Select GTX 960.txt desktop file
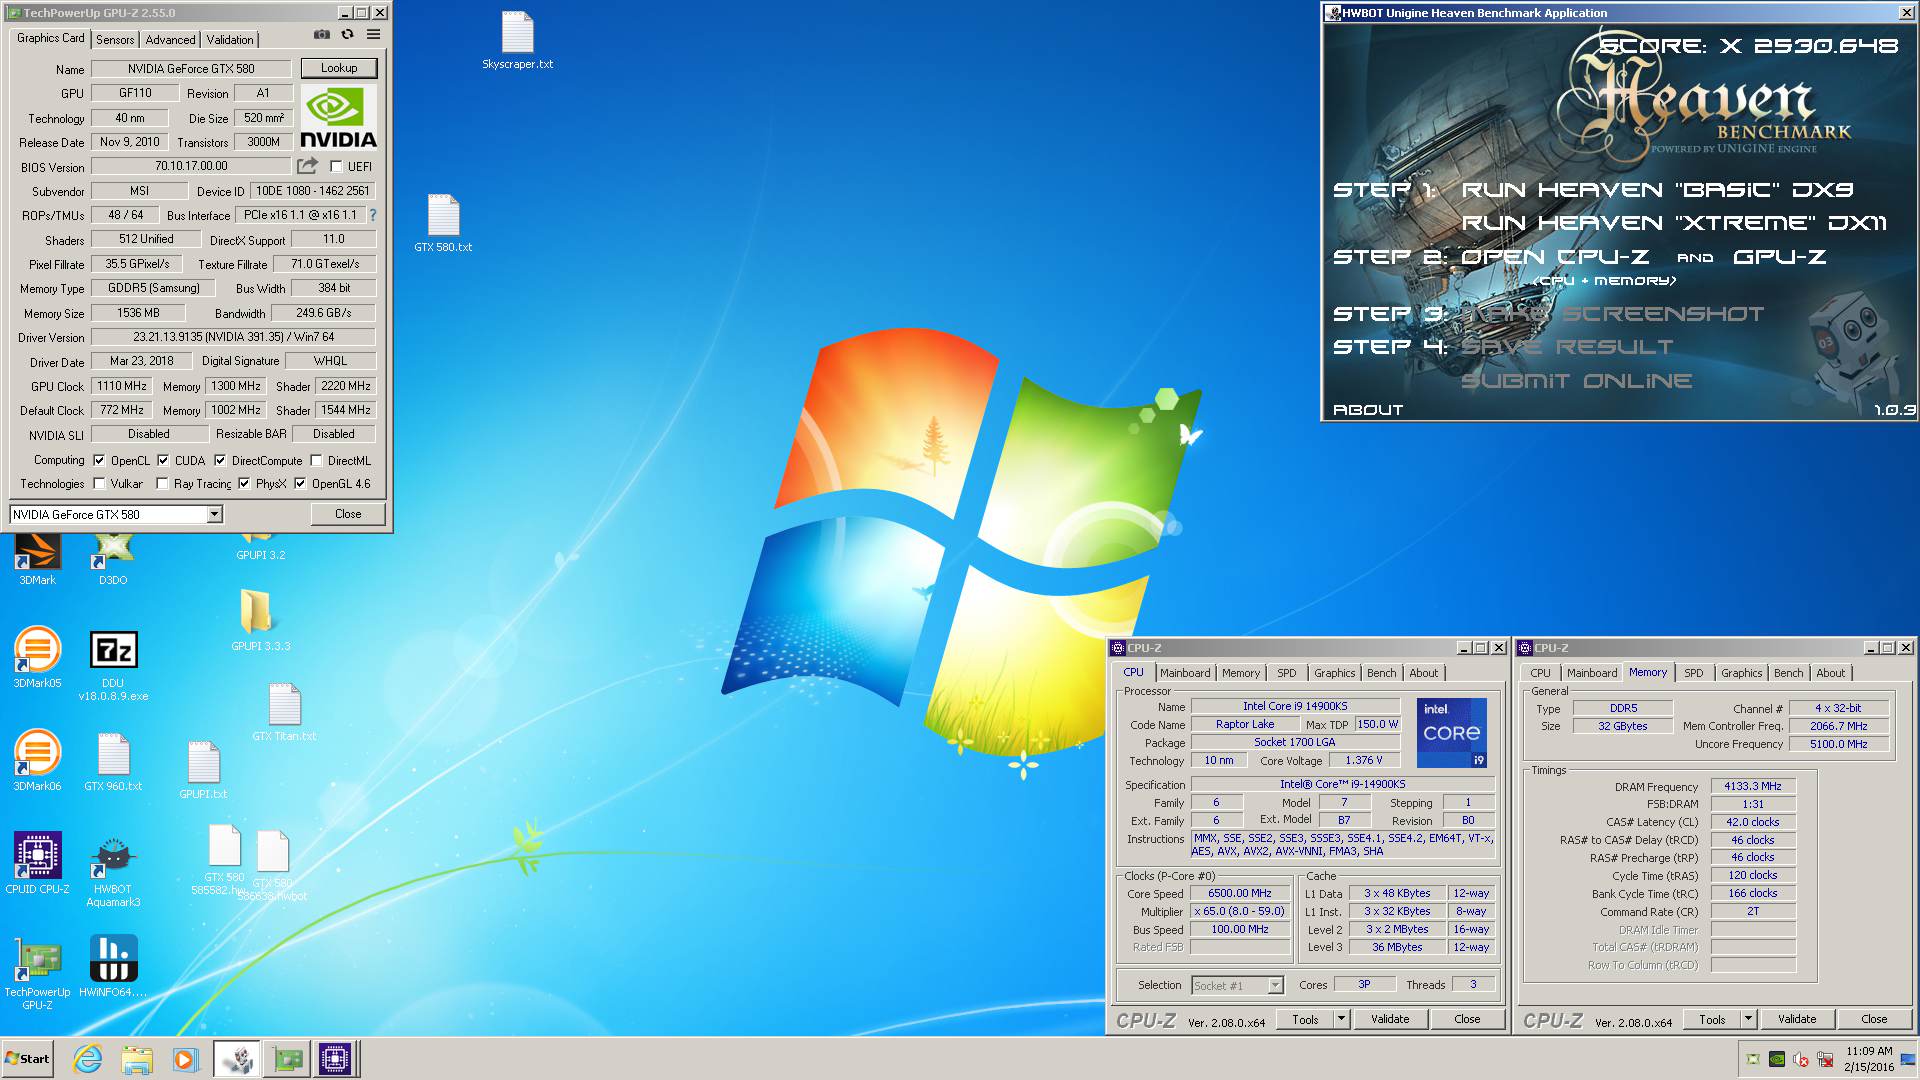 pos(113,762)
